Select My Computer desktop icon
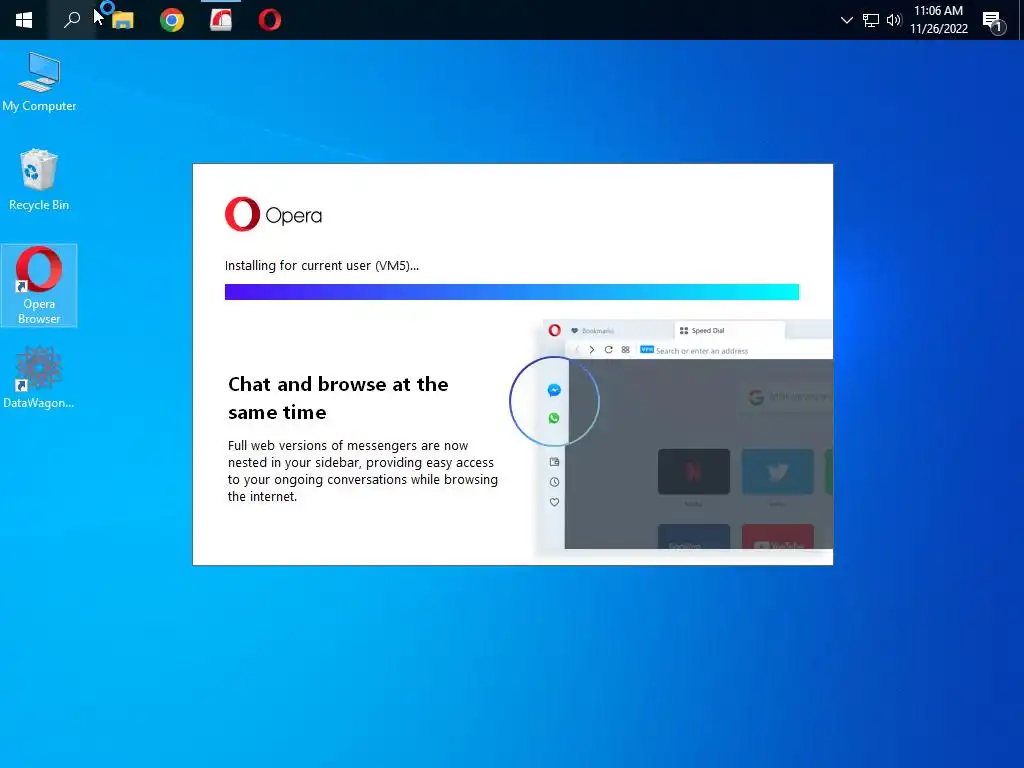The height and width of the screenshot is (768, 1024). [39, 83]
